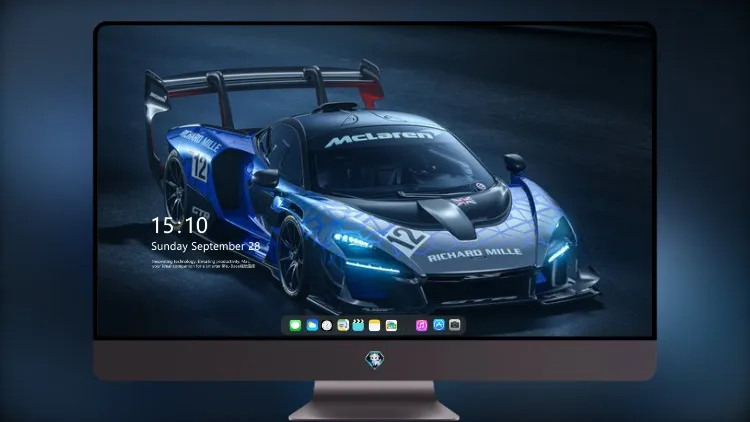Open the green and yellow document app in dock
Image resolution: width=750 pixels, height=422 pixels.
(343, 326)
